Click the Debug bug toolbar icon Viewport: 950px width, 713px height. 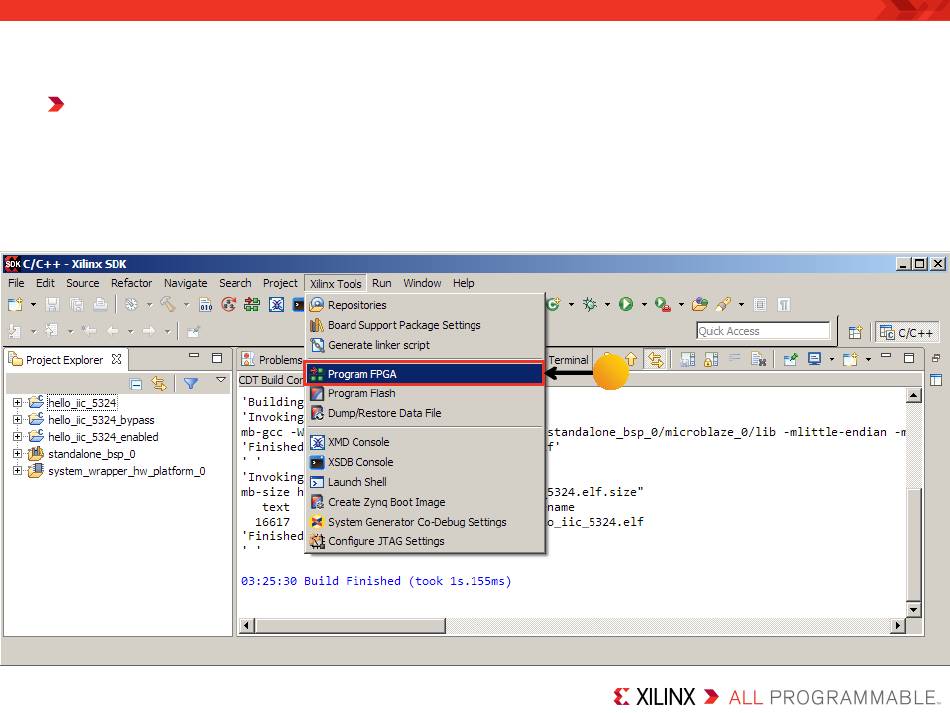point(590,304)
